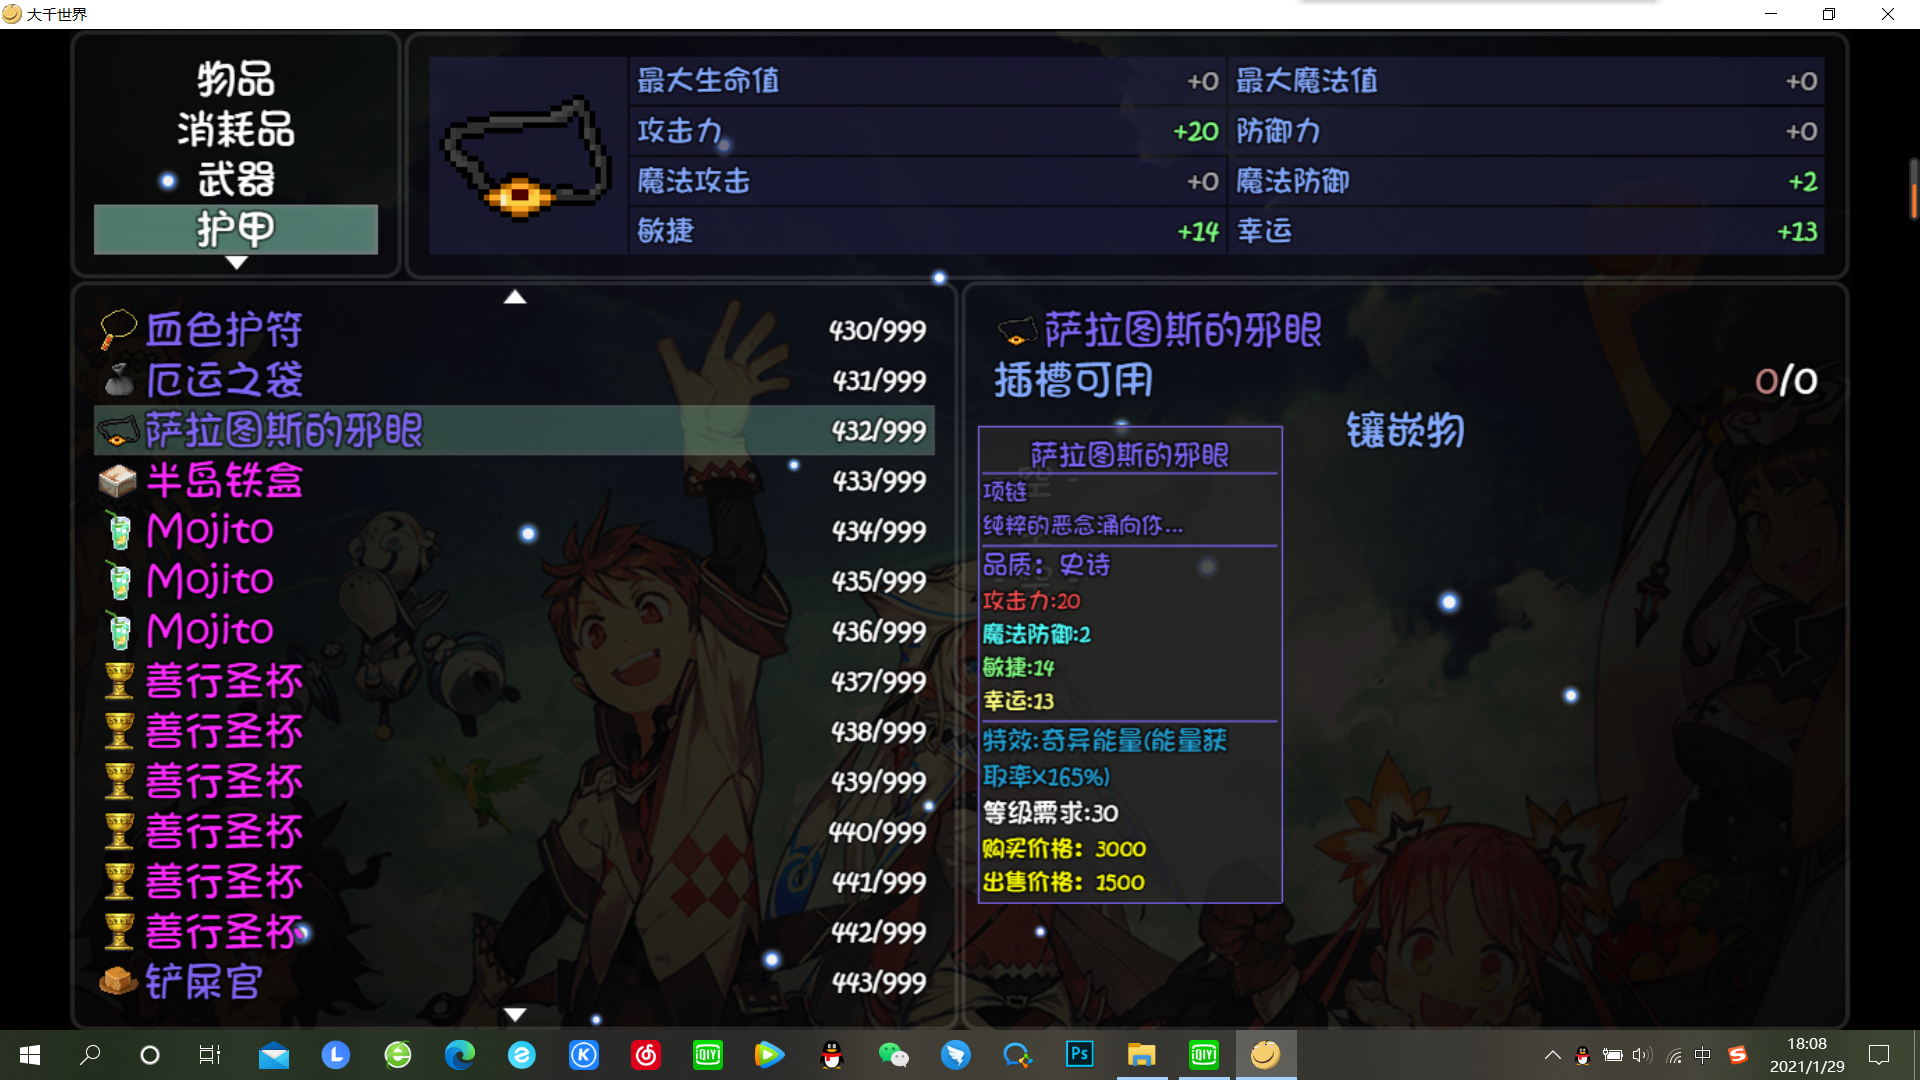This screenshot has height=1080, width=1920.
Task: Click the 大千世界 game icon on the taskbar
Action: tap(1266, 1055)
